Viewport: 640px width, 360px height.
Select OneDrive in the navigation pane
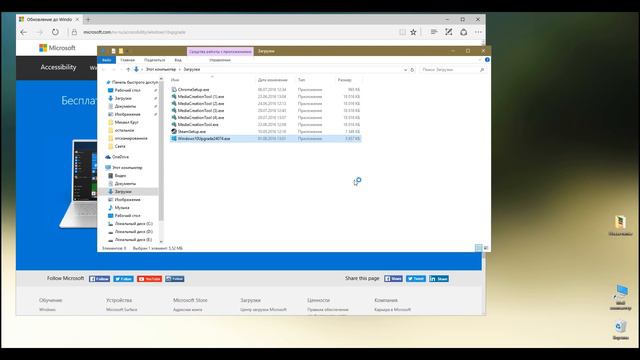(x=120, y=157)
